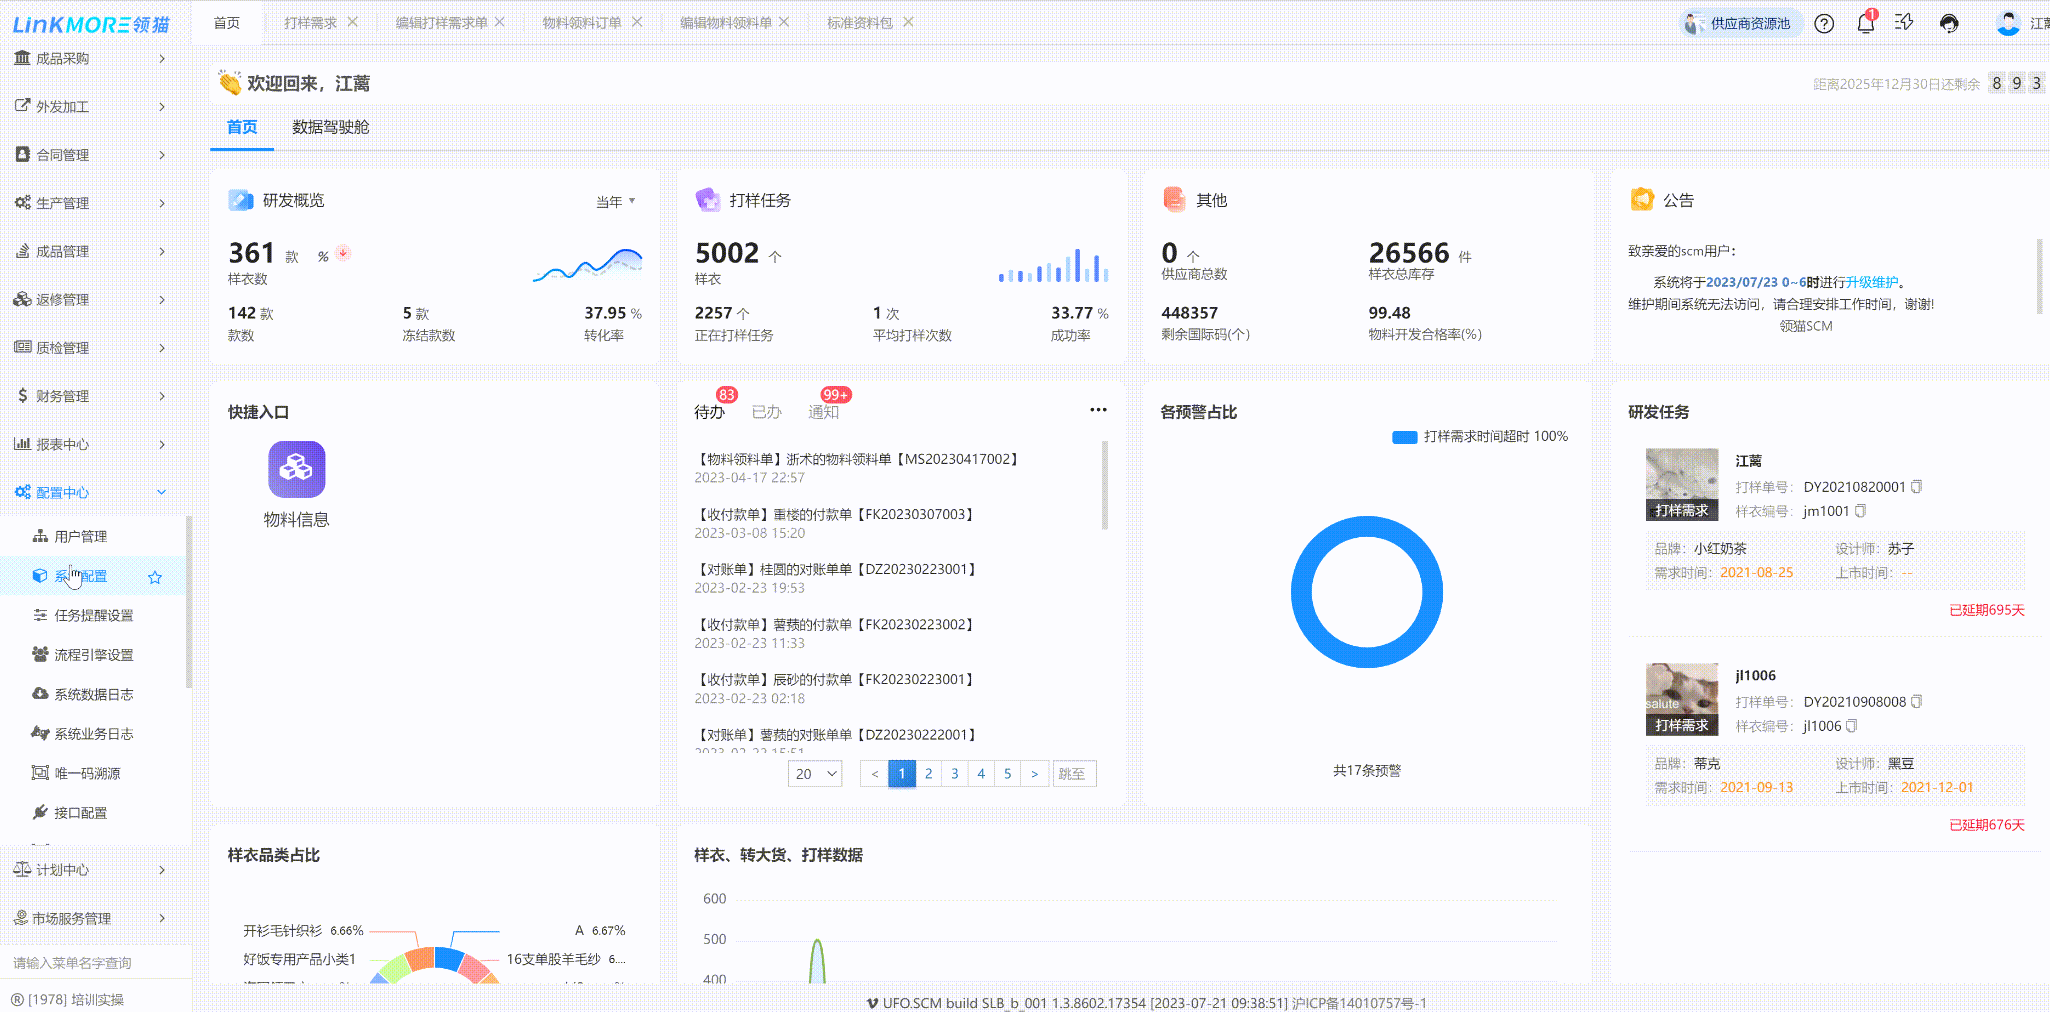
Task: Open the customer service headset icon
Action: (x=1949, y=23)
